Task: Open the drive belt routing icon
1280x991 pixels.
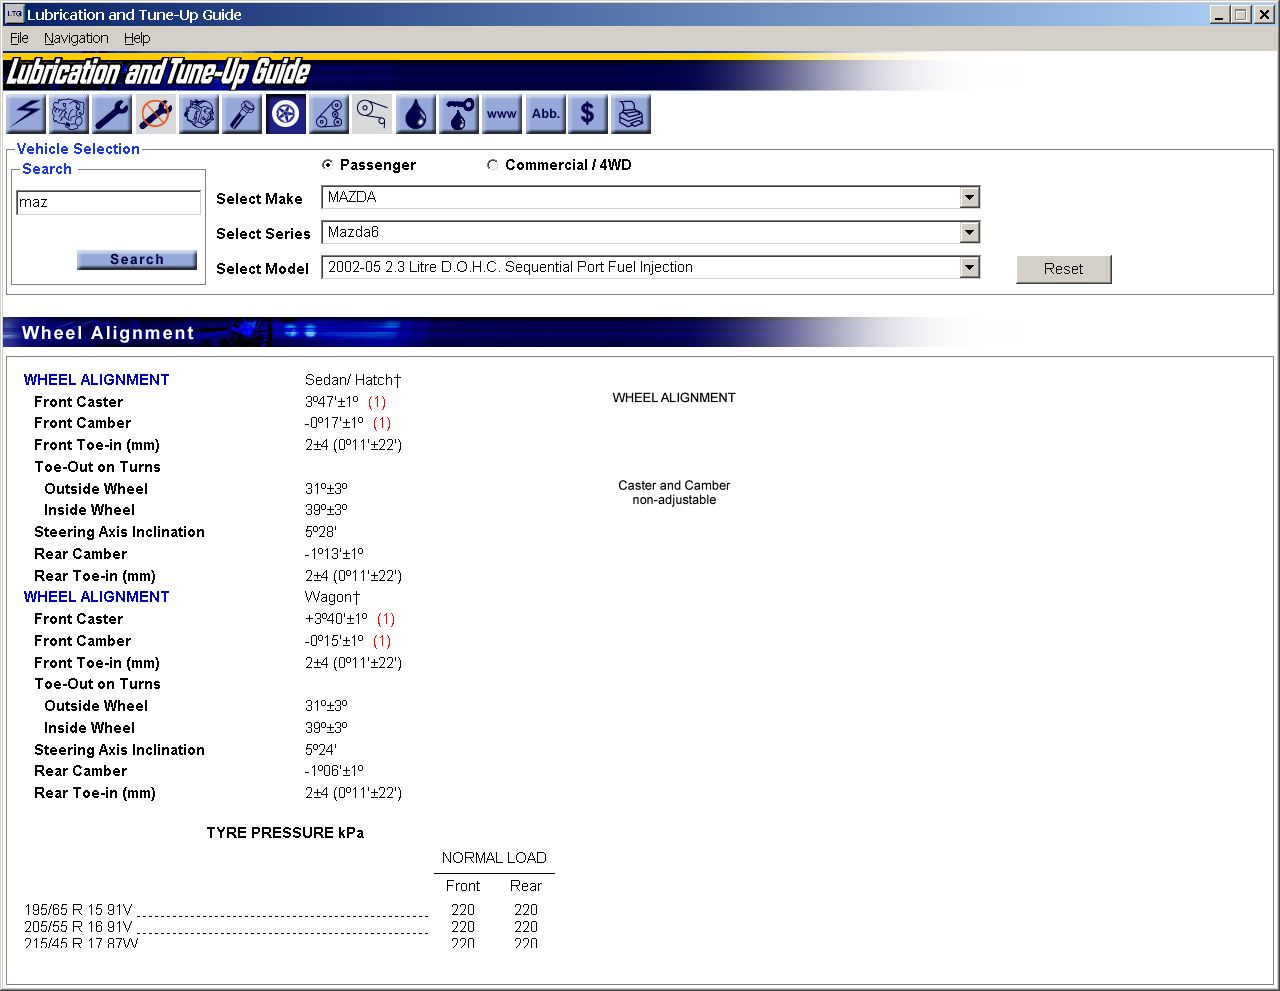Action: [x=329, y=114]
